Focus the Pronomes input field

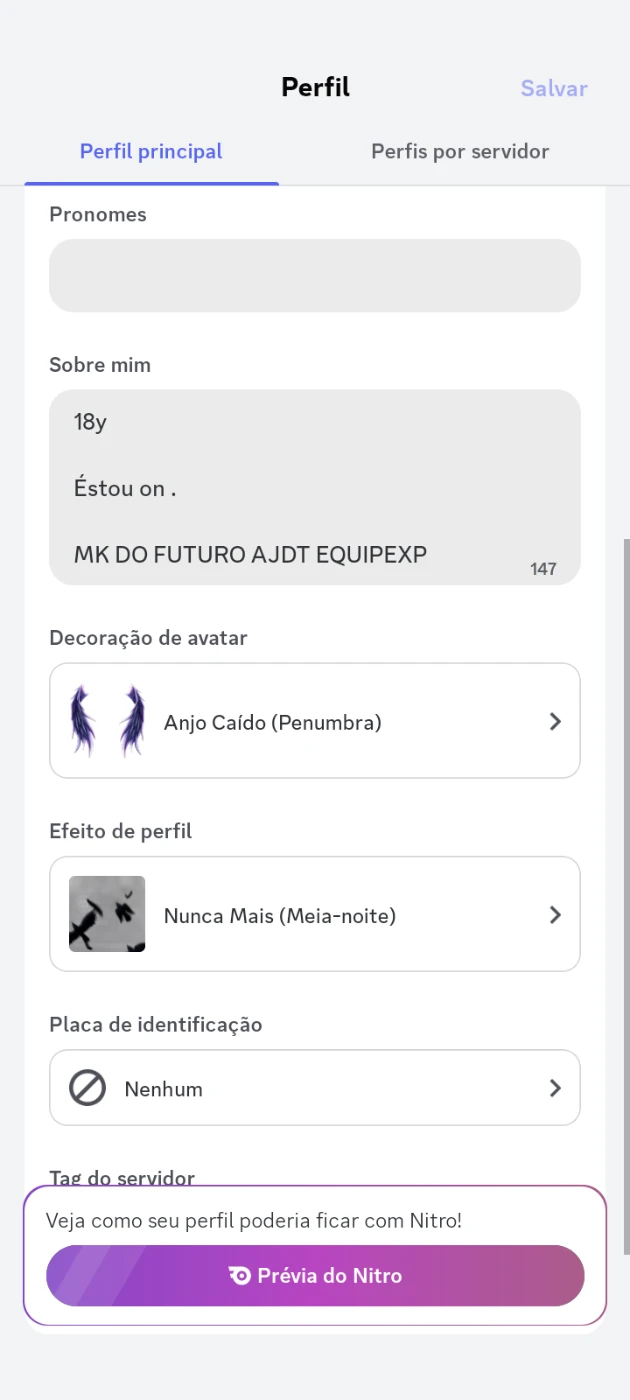(x=315, y=275)
